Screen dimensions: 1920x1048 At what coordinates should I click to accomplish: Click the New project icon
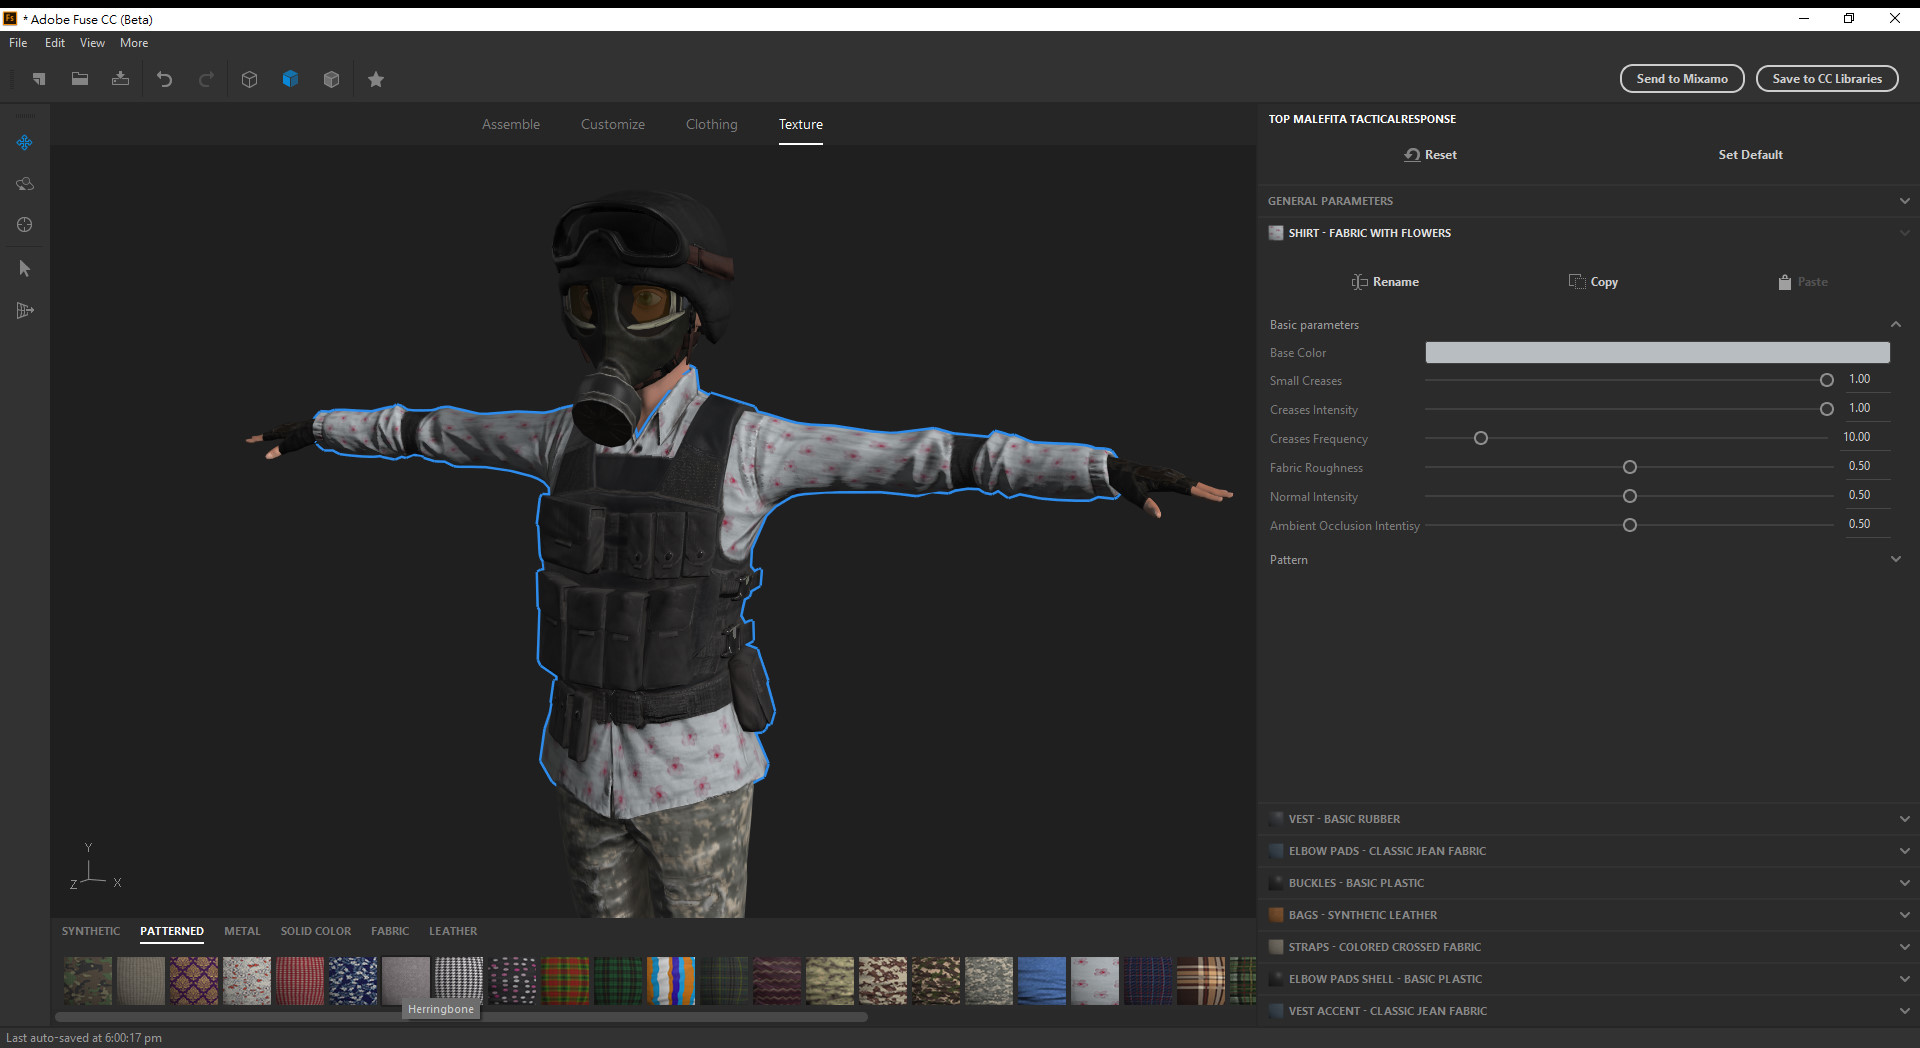point(39,79)
